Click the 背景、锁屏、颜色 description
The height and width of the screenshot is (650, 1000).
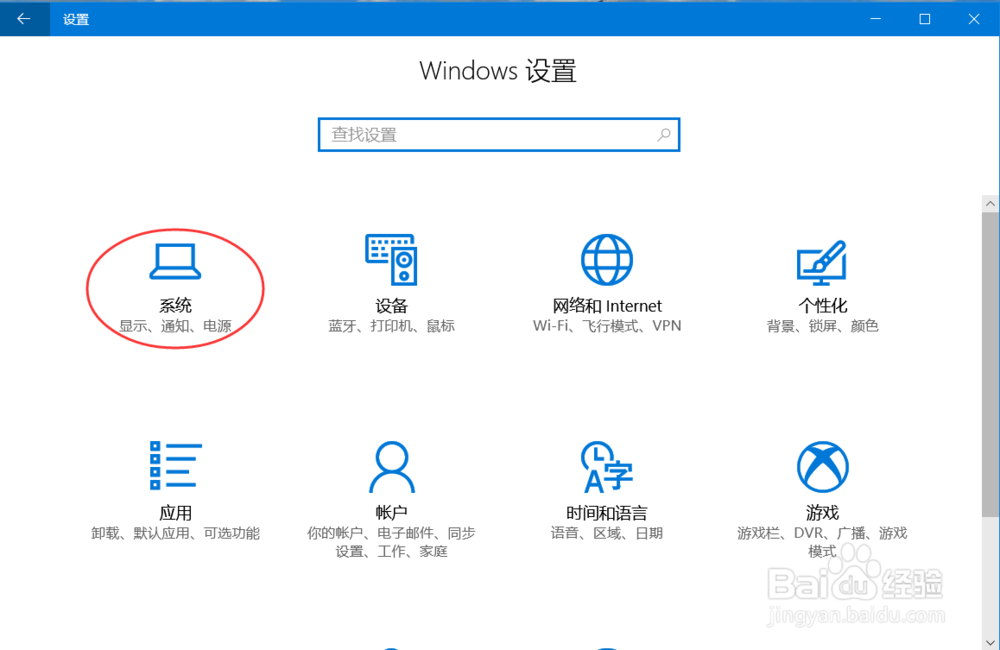tap(822, 326)
